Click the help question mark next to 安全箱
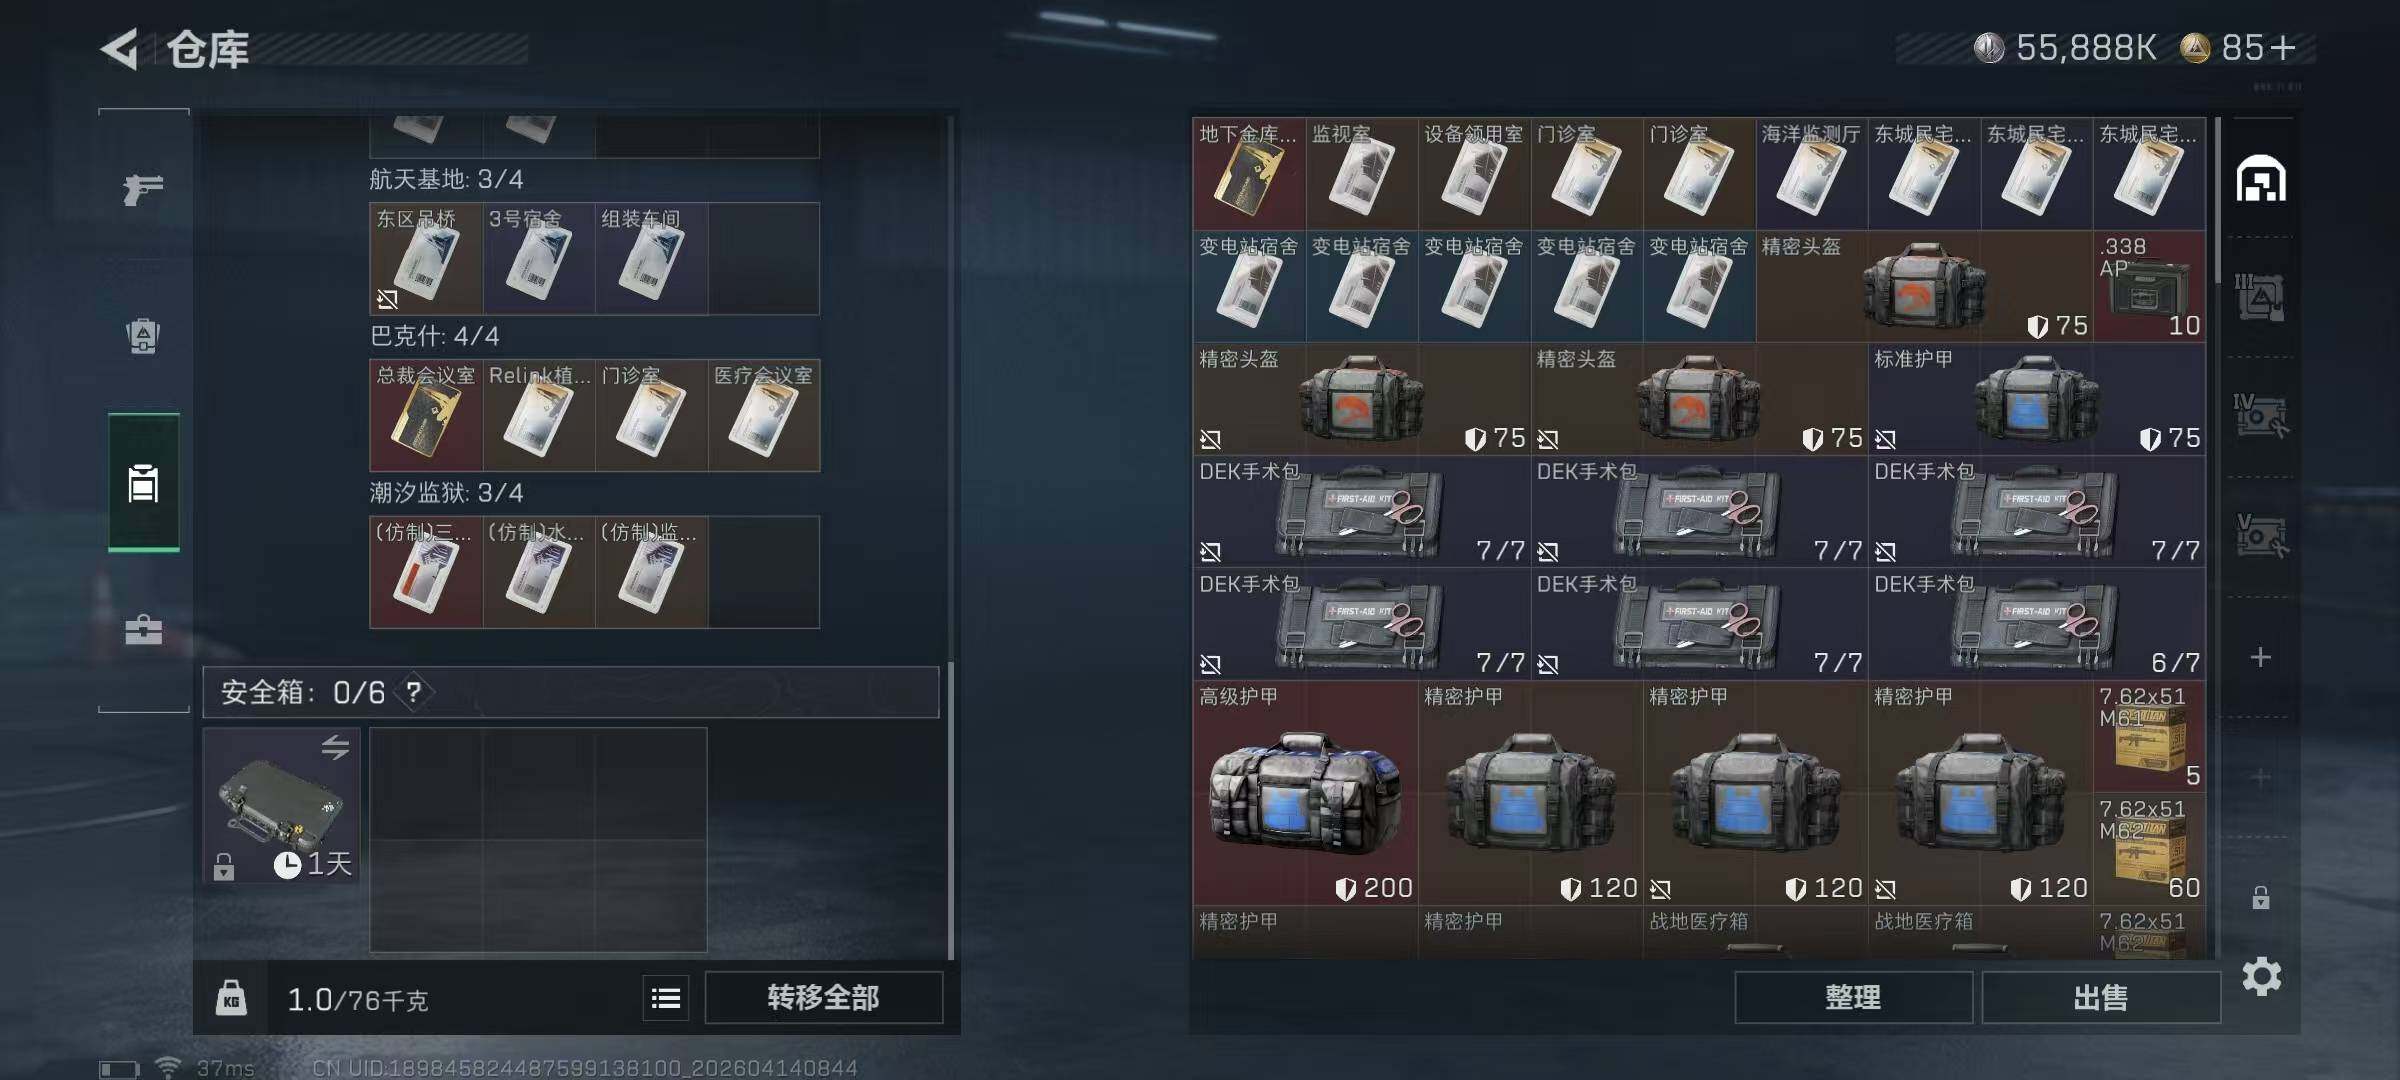 pyautogui.click(x=414, y=692)
